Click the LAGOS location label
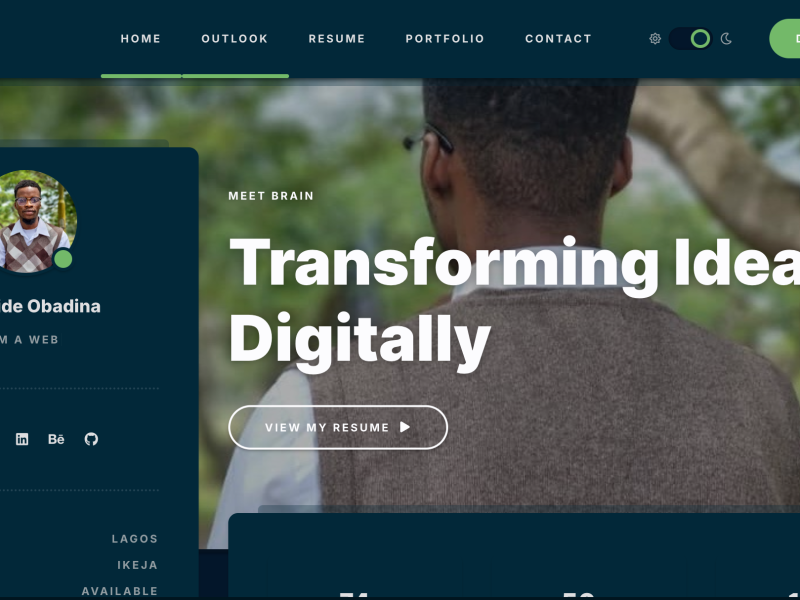Image resolution: width=800 pixels, height=600 pixels. coord(135,539)
